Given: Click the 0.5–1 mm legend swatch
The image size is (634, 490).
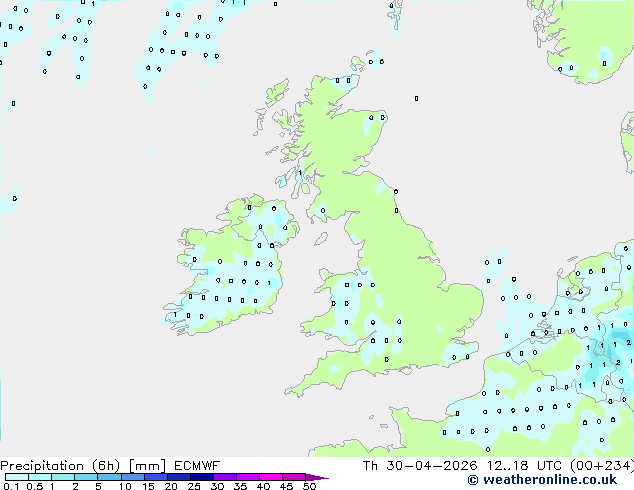Looking at the screenshot, I should pyautogui.click(x=40, y=477).
